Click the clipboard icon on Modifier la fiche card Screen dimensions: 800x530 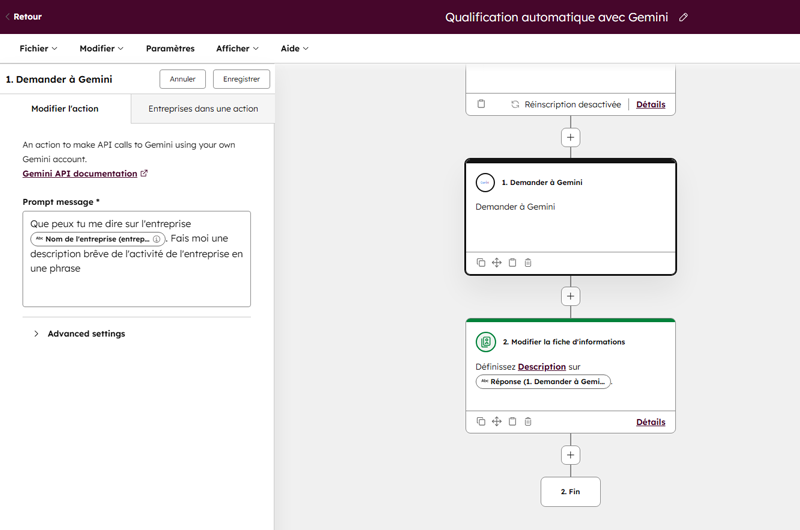tap(512, 422)
